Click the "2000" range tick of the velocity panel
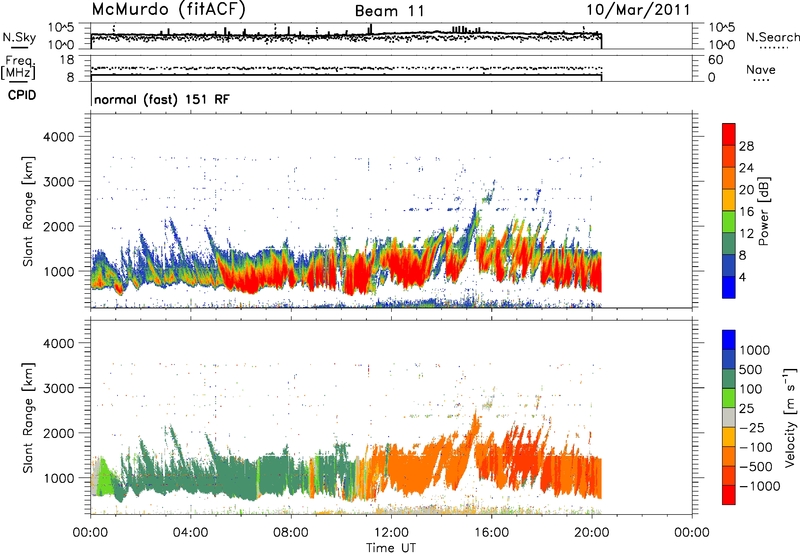This screenshot has width=800, height=554. pyautogui.click(x=59, y=433)
